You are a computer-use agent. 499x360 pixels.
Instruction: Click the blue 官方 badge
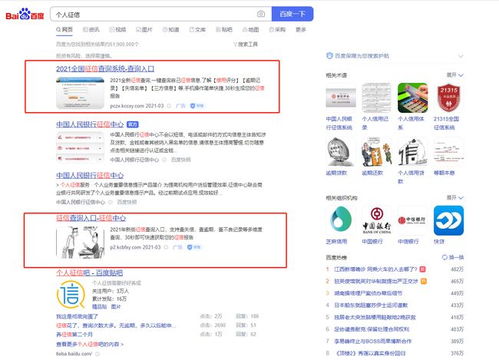(x=133, y=125)
